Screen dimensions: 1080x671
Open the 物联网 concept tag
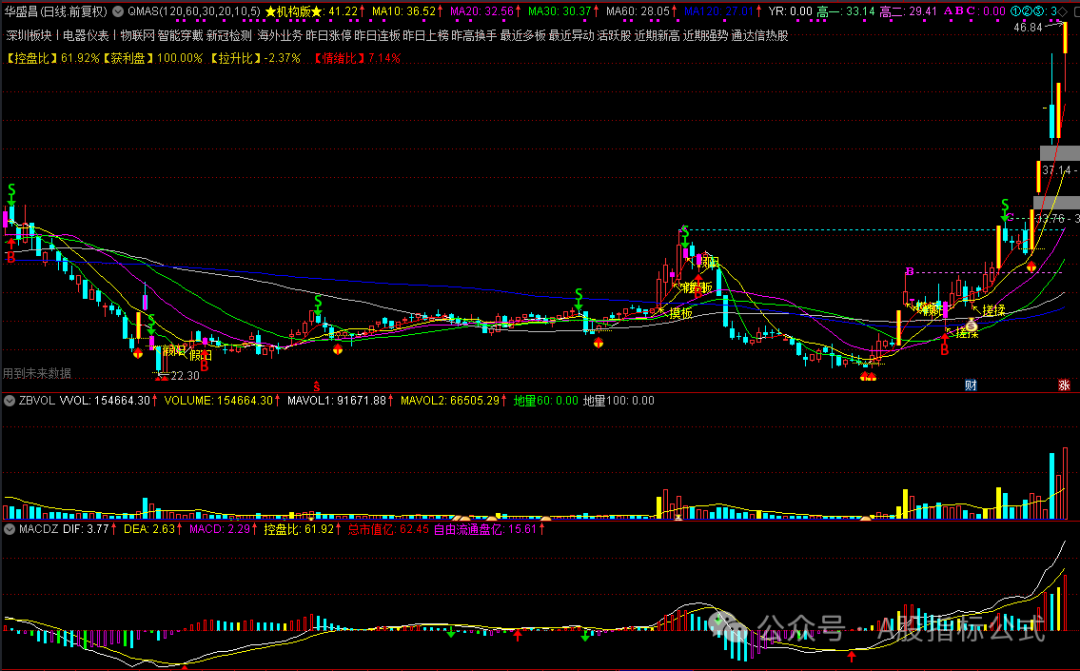coord(138,35)
